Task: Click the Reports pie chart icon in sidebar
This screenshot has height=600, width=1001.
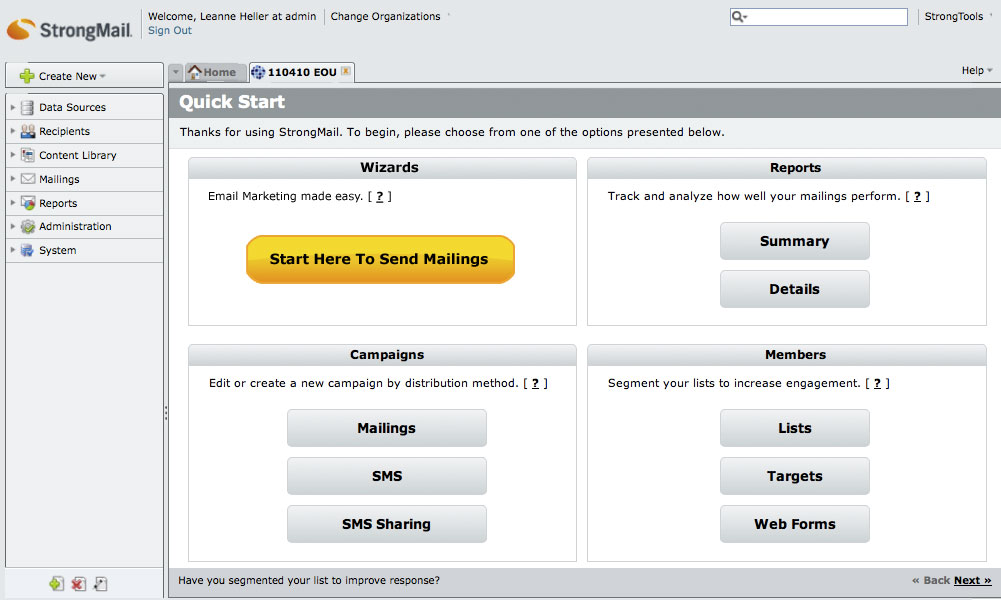Action: [27, 203]
